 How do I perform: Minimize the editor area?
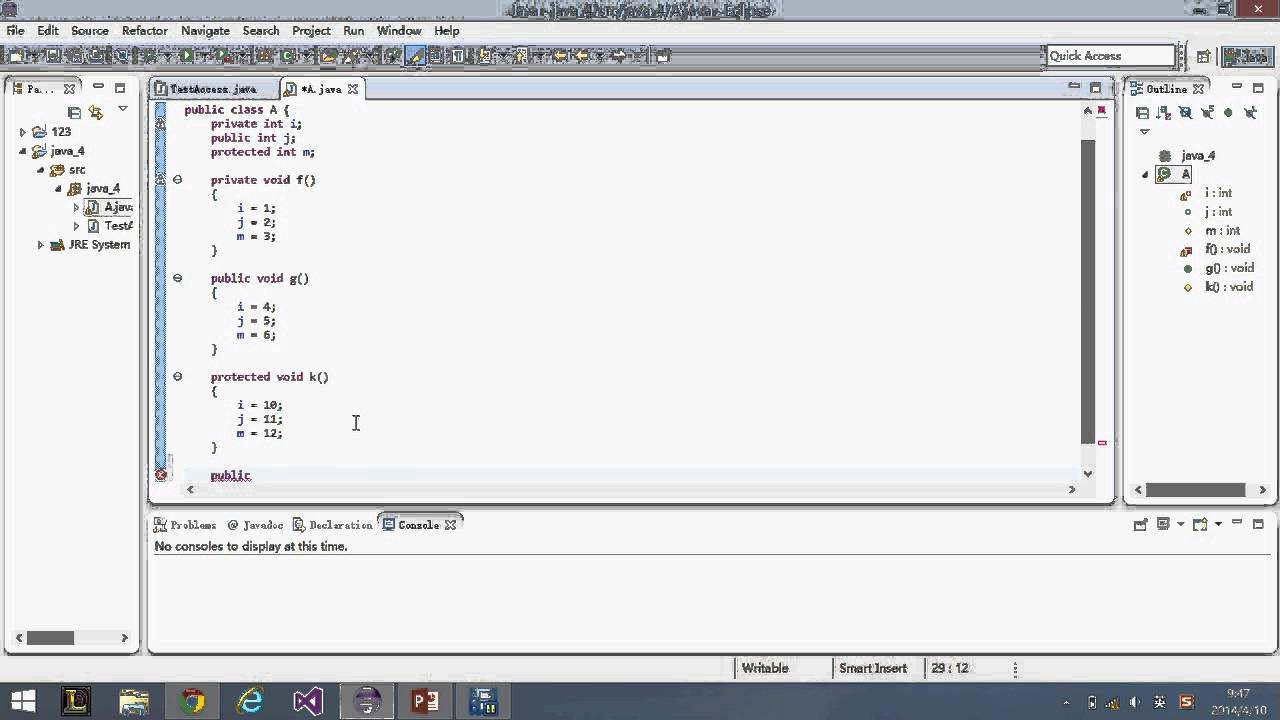click(x=1074, y=87)
